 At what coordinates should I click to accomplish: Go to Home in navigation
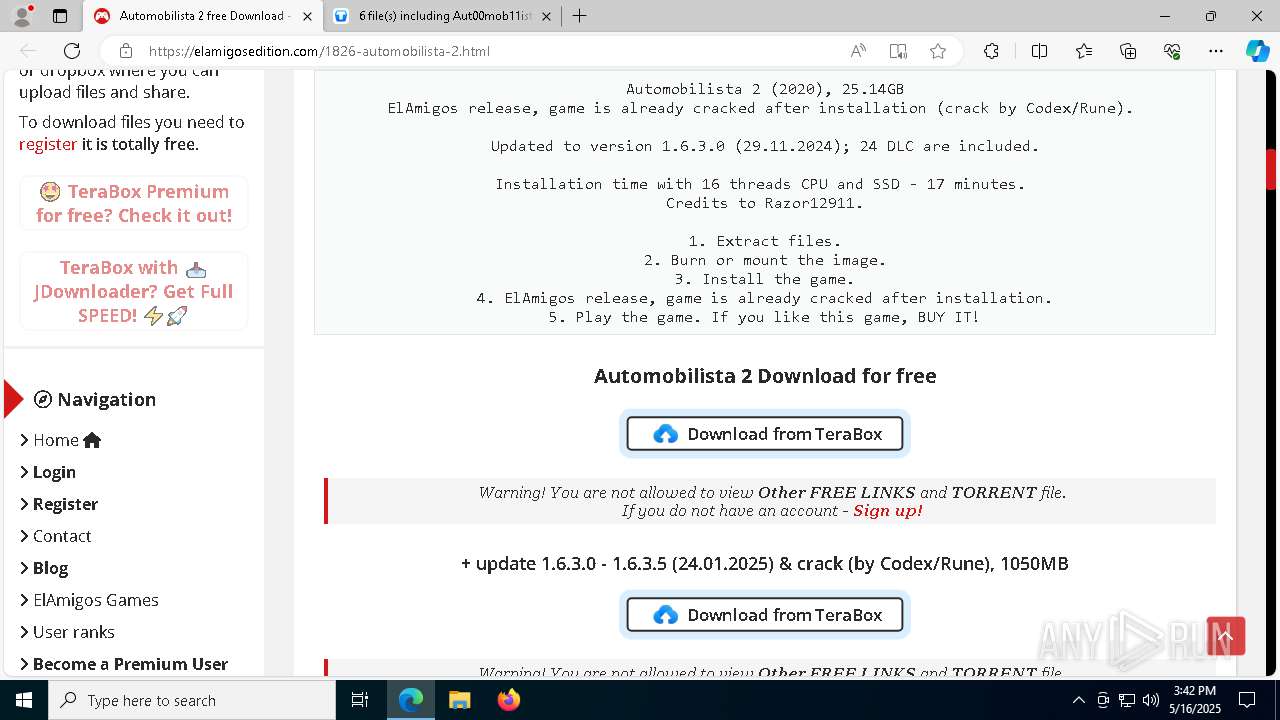[x=61, y=440]
